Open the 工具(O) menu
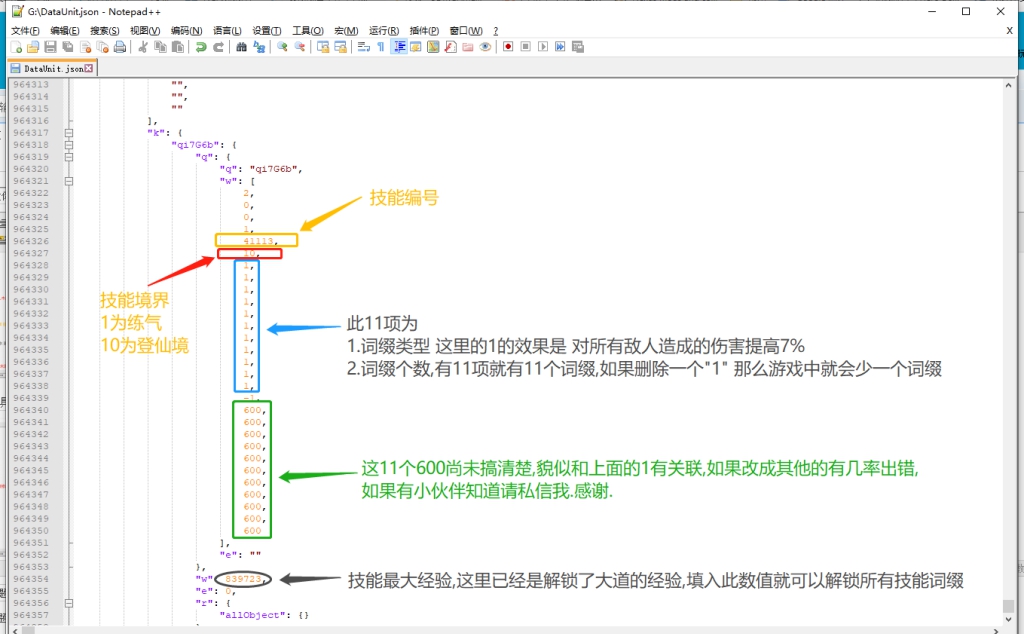1024x634 pixels. click(308, 31)
